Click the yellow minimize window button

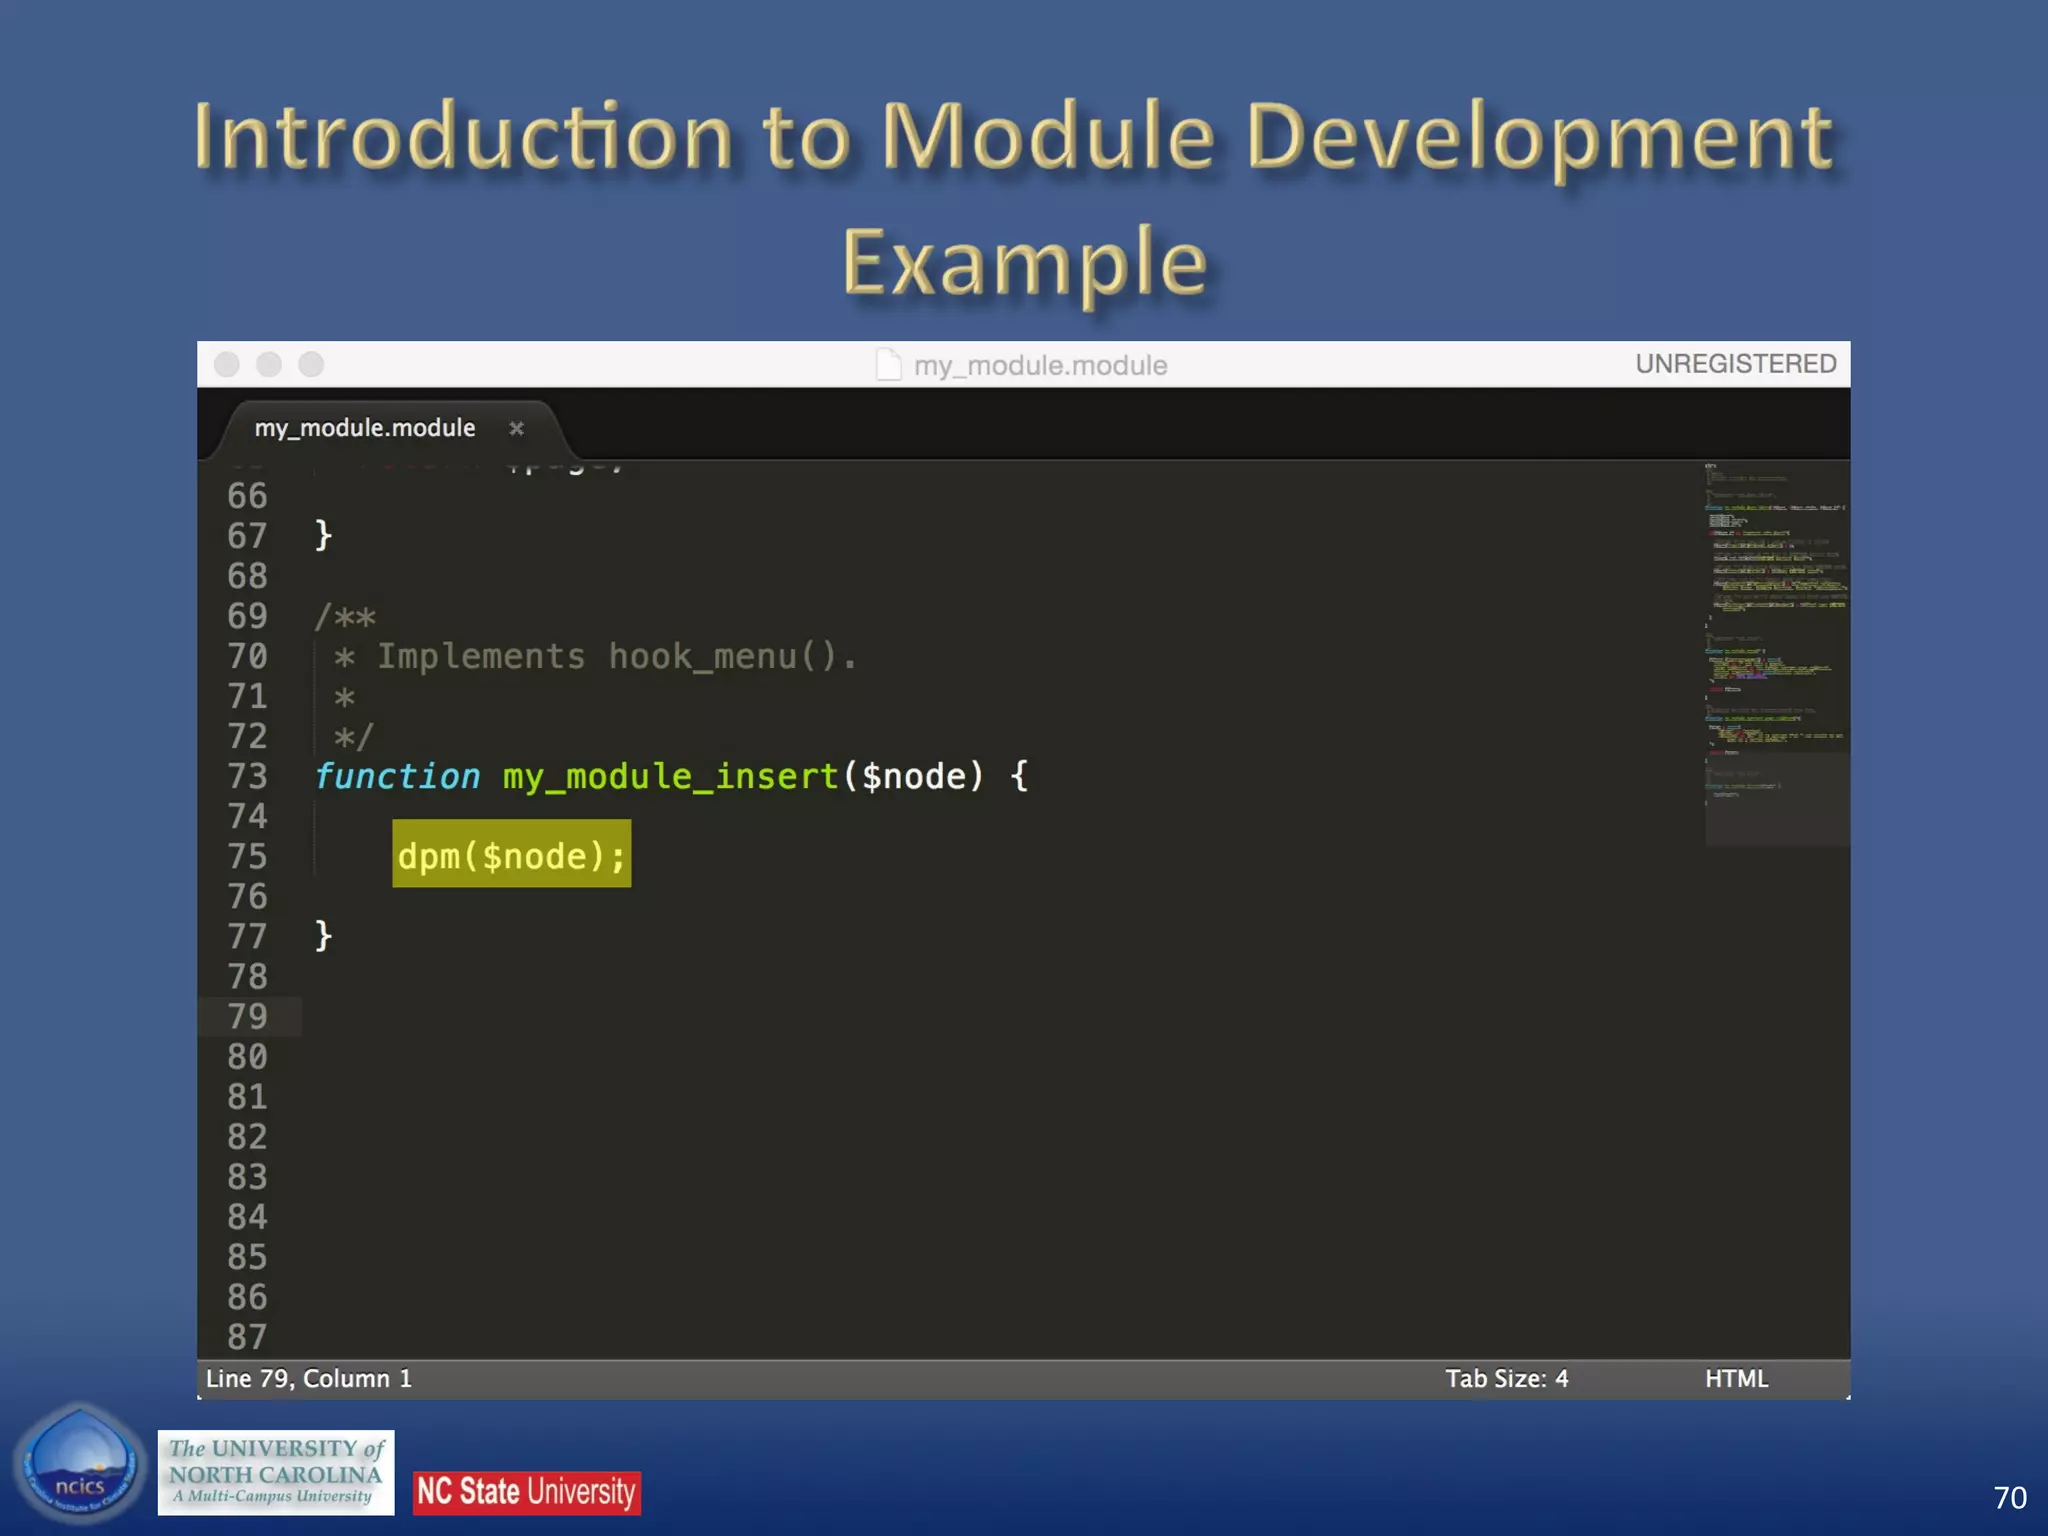click(x=269, y=364)
